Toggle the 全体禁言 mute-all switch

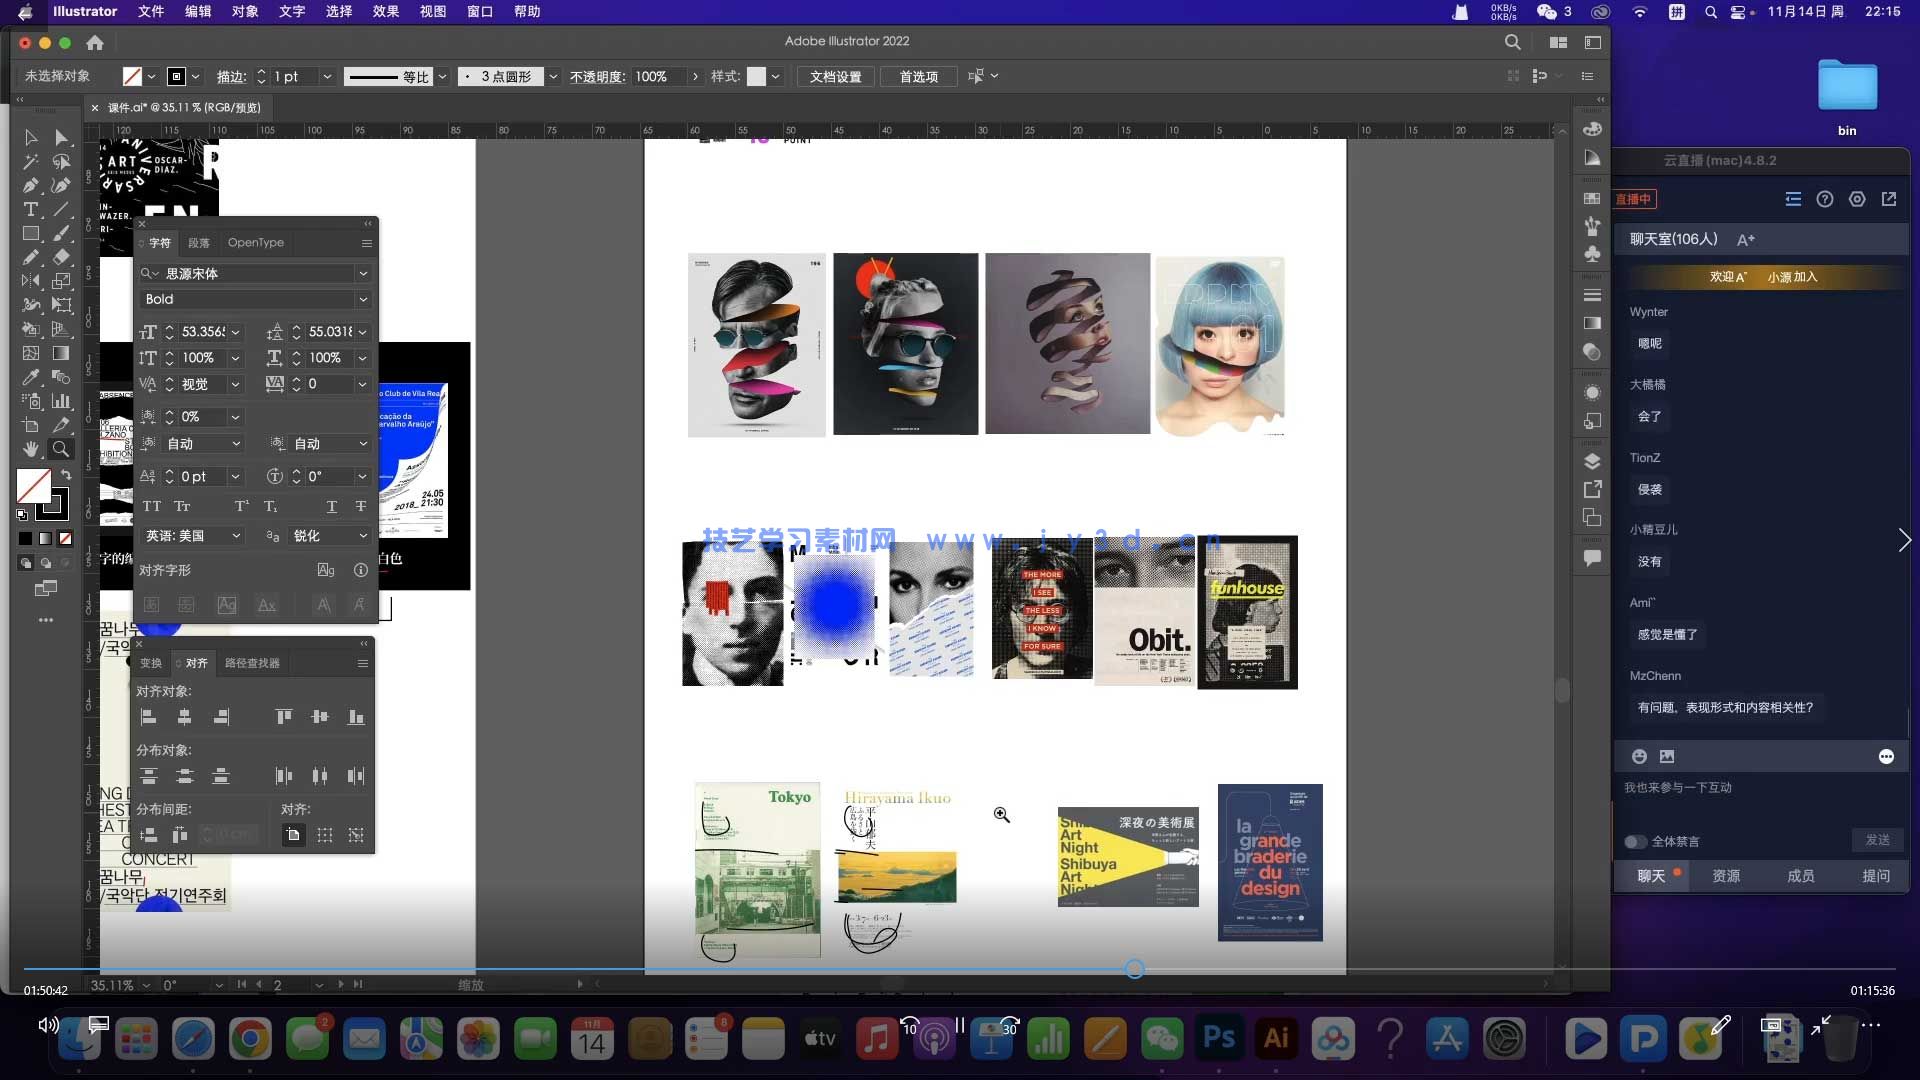pyautogui.click(x=1635, y=841)
